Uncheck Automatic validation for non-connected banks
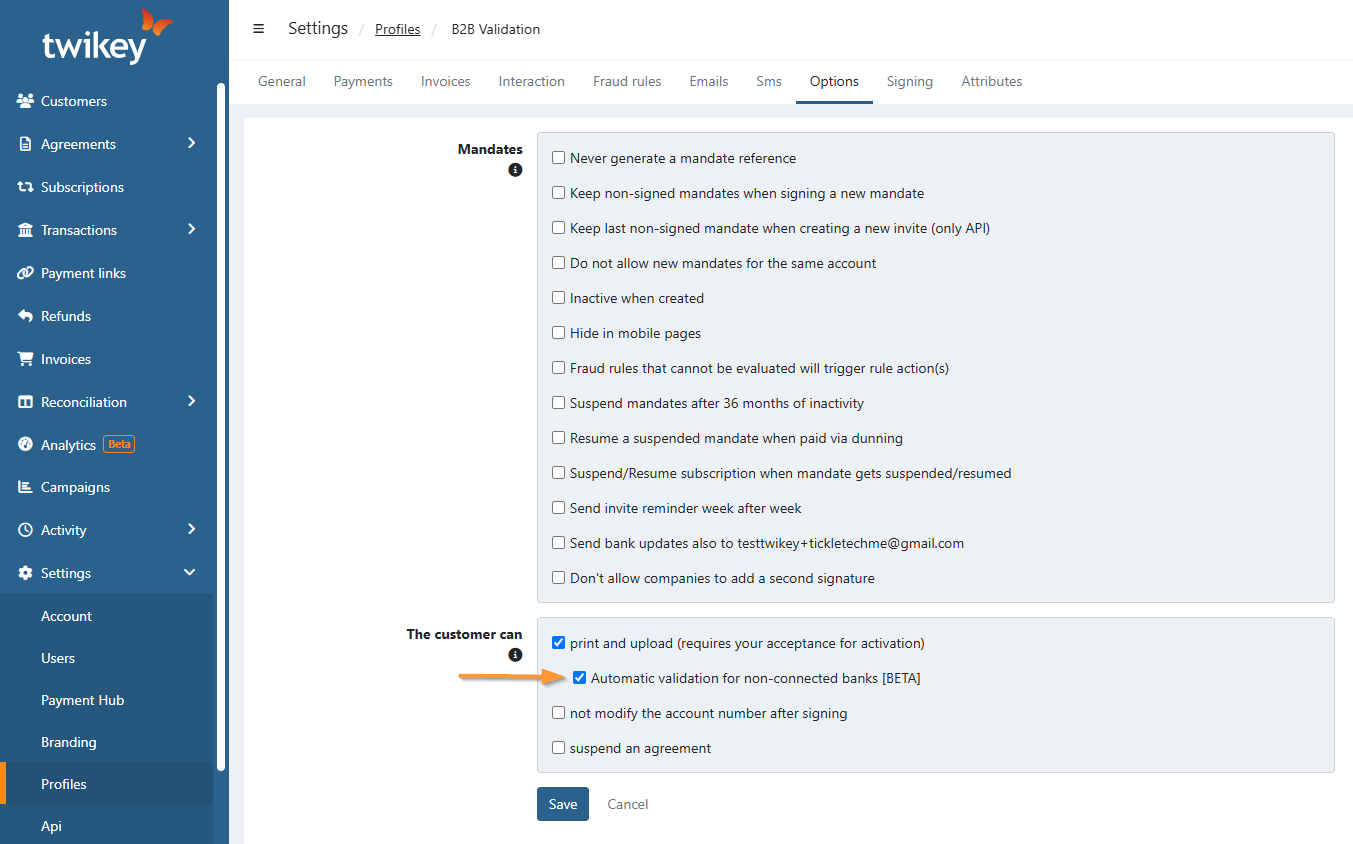The image size is (1353, 844). click(x=579, y=678)
